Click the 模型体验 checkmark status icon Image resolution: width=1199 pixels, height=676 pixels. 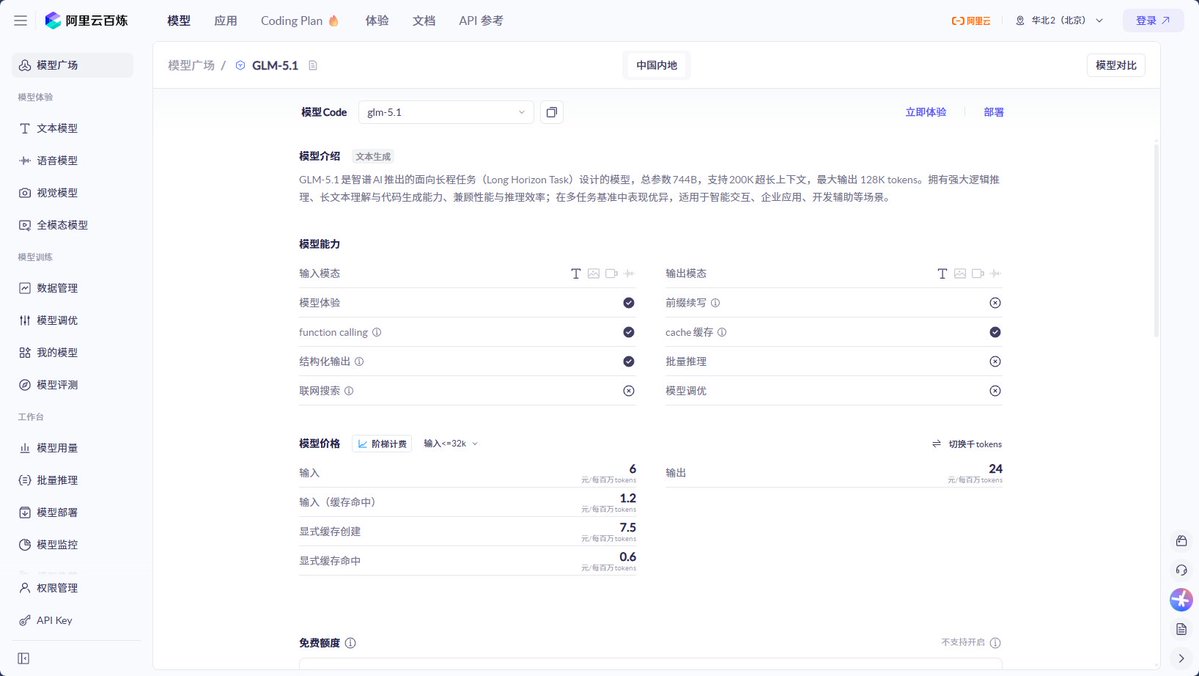click(x=629, y=303)
